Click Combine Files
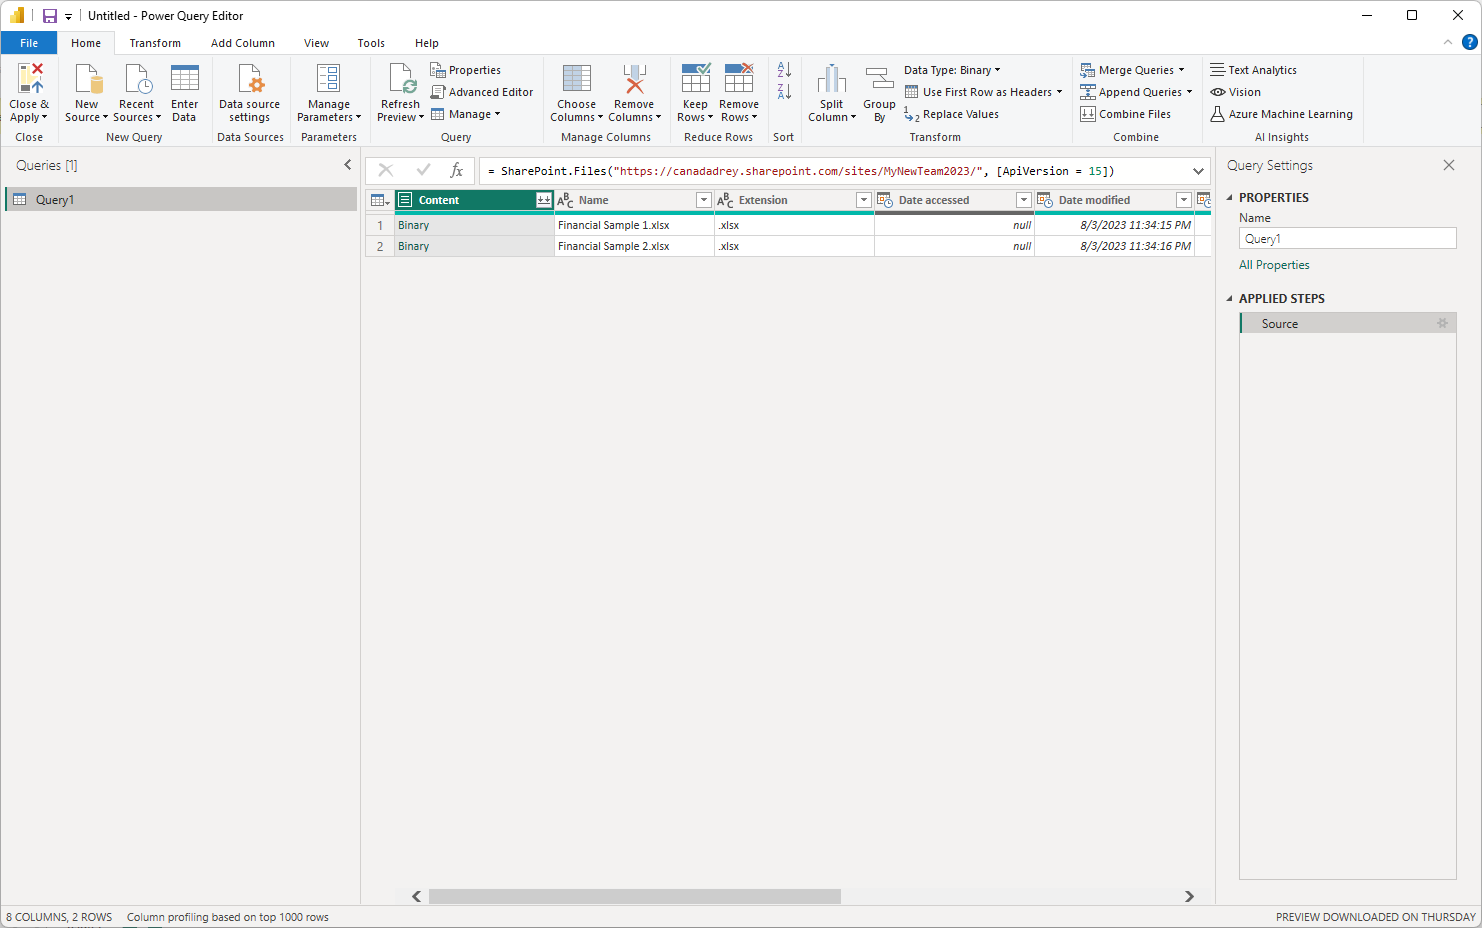The width and height of the screenshot is (1482, 928). (1125, 114)
